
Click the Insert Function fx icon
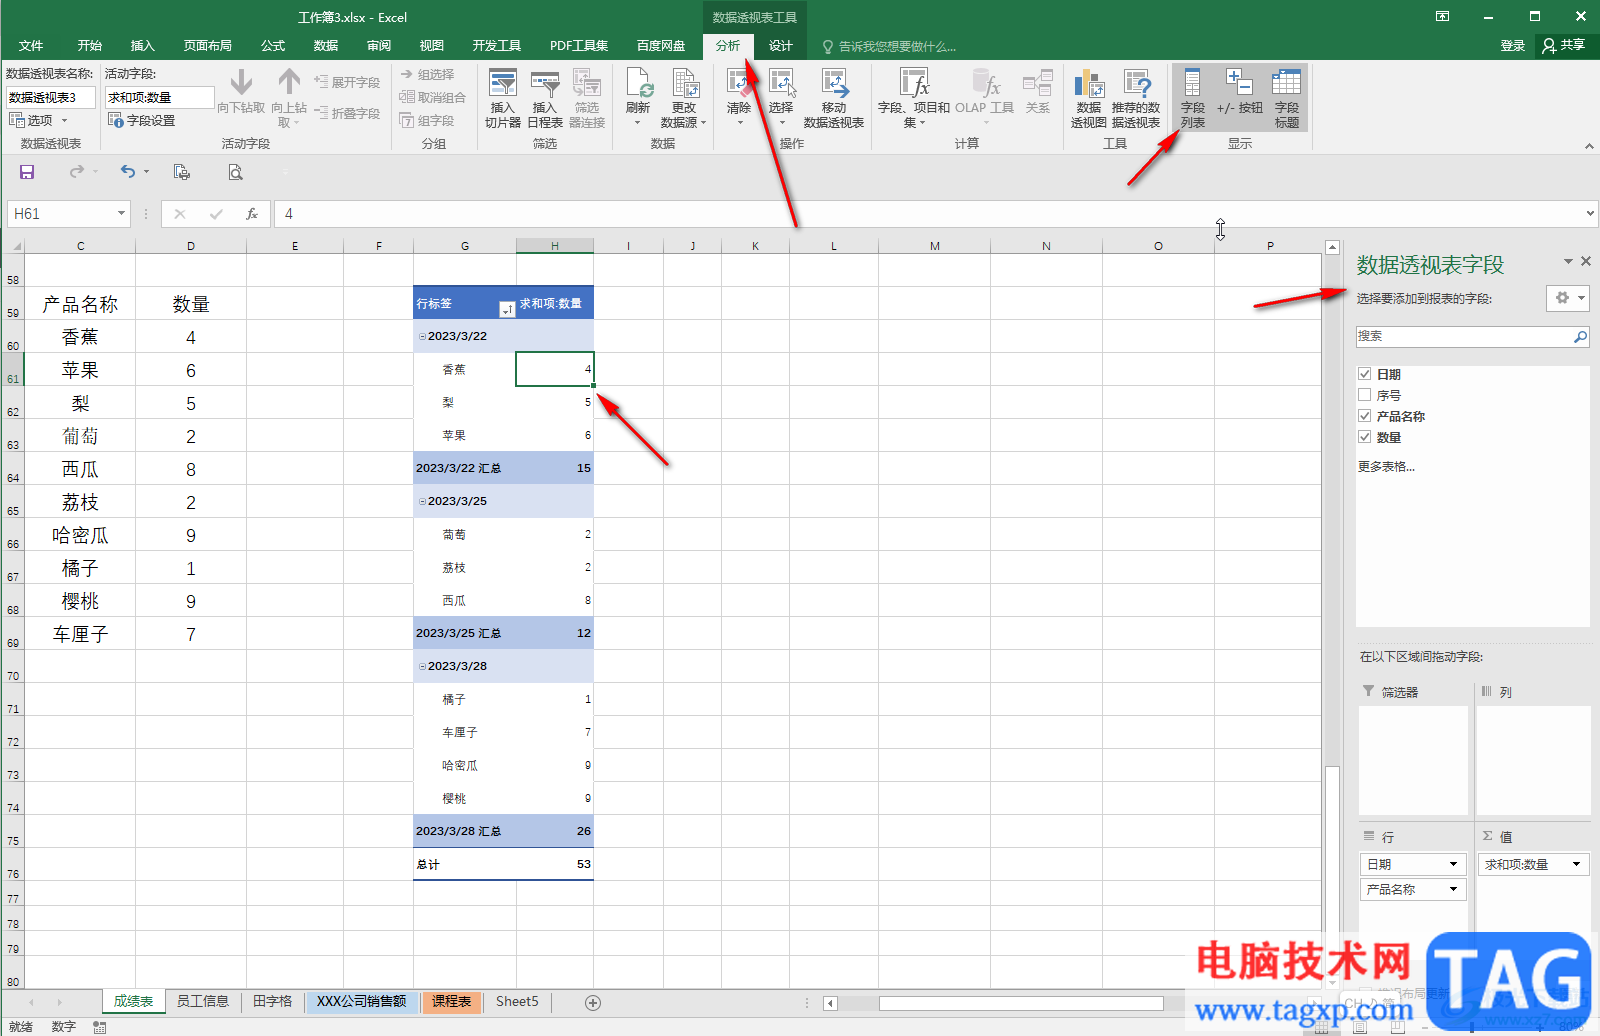252,214
